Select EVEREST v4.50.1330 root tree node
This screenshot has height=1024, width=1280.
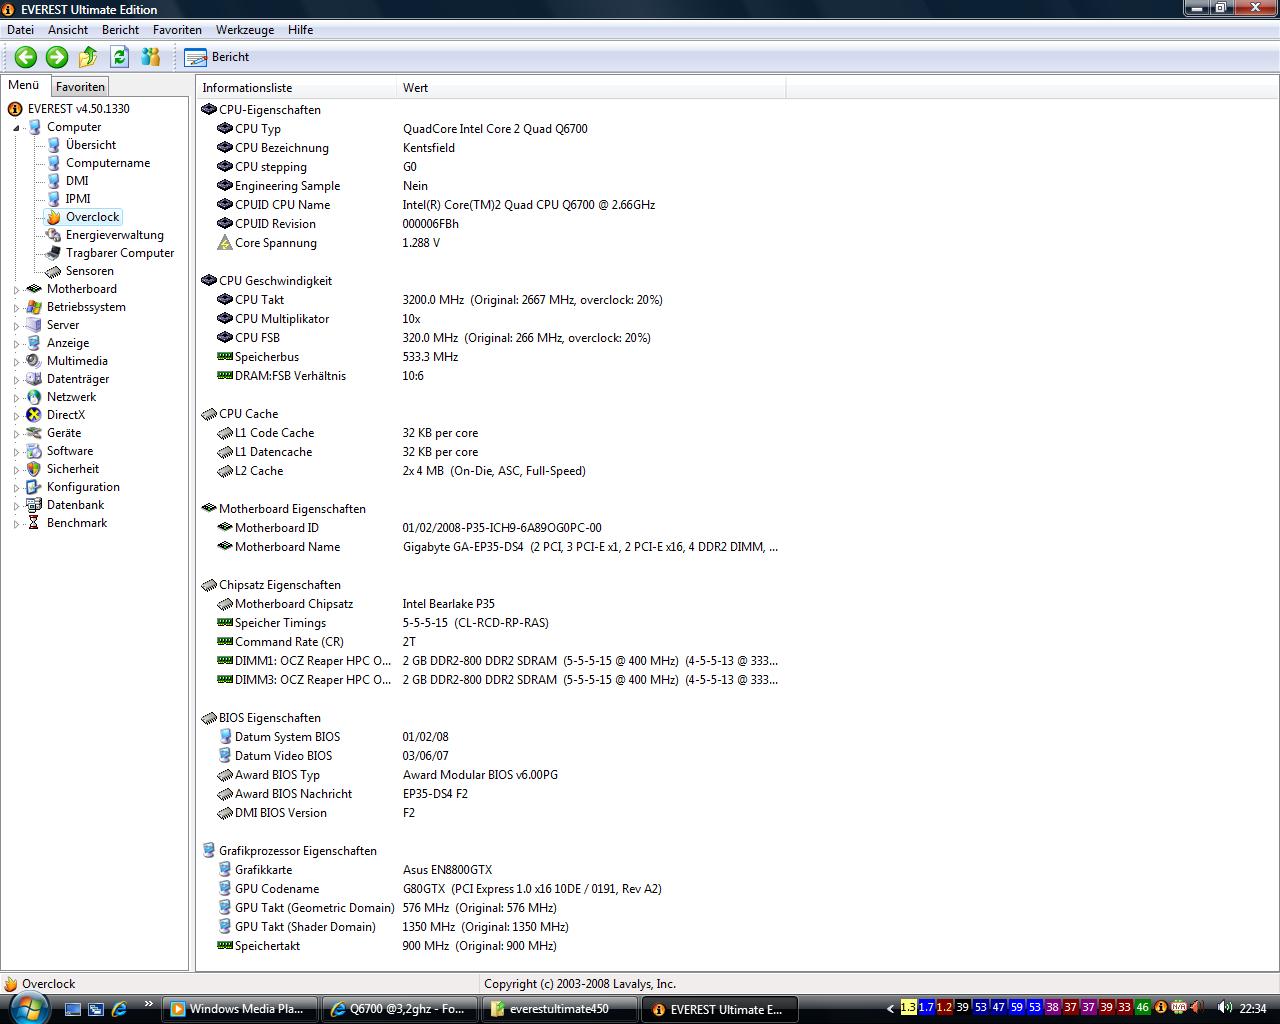coord(78,109)
